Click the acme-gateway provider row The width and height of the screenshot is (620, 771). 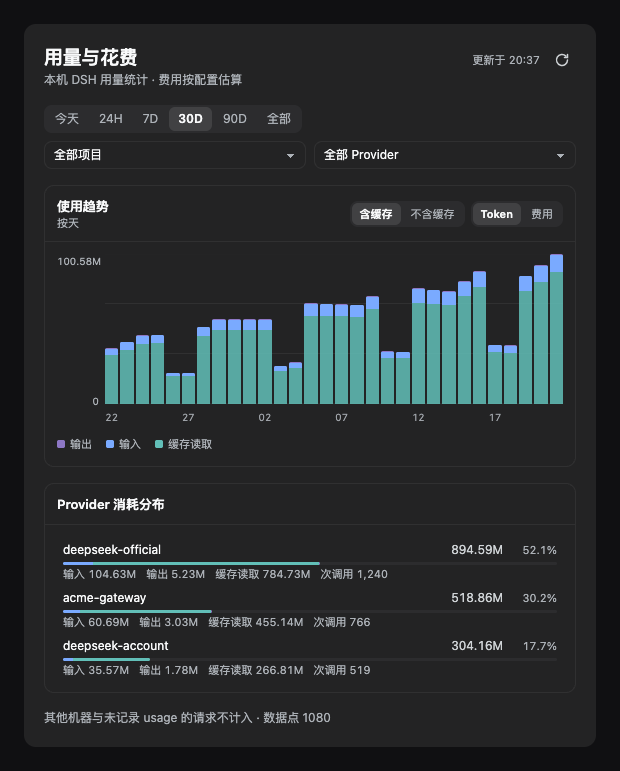pos(310,609)
